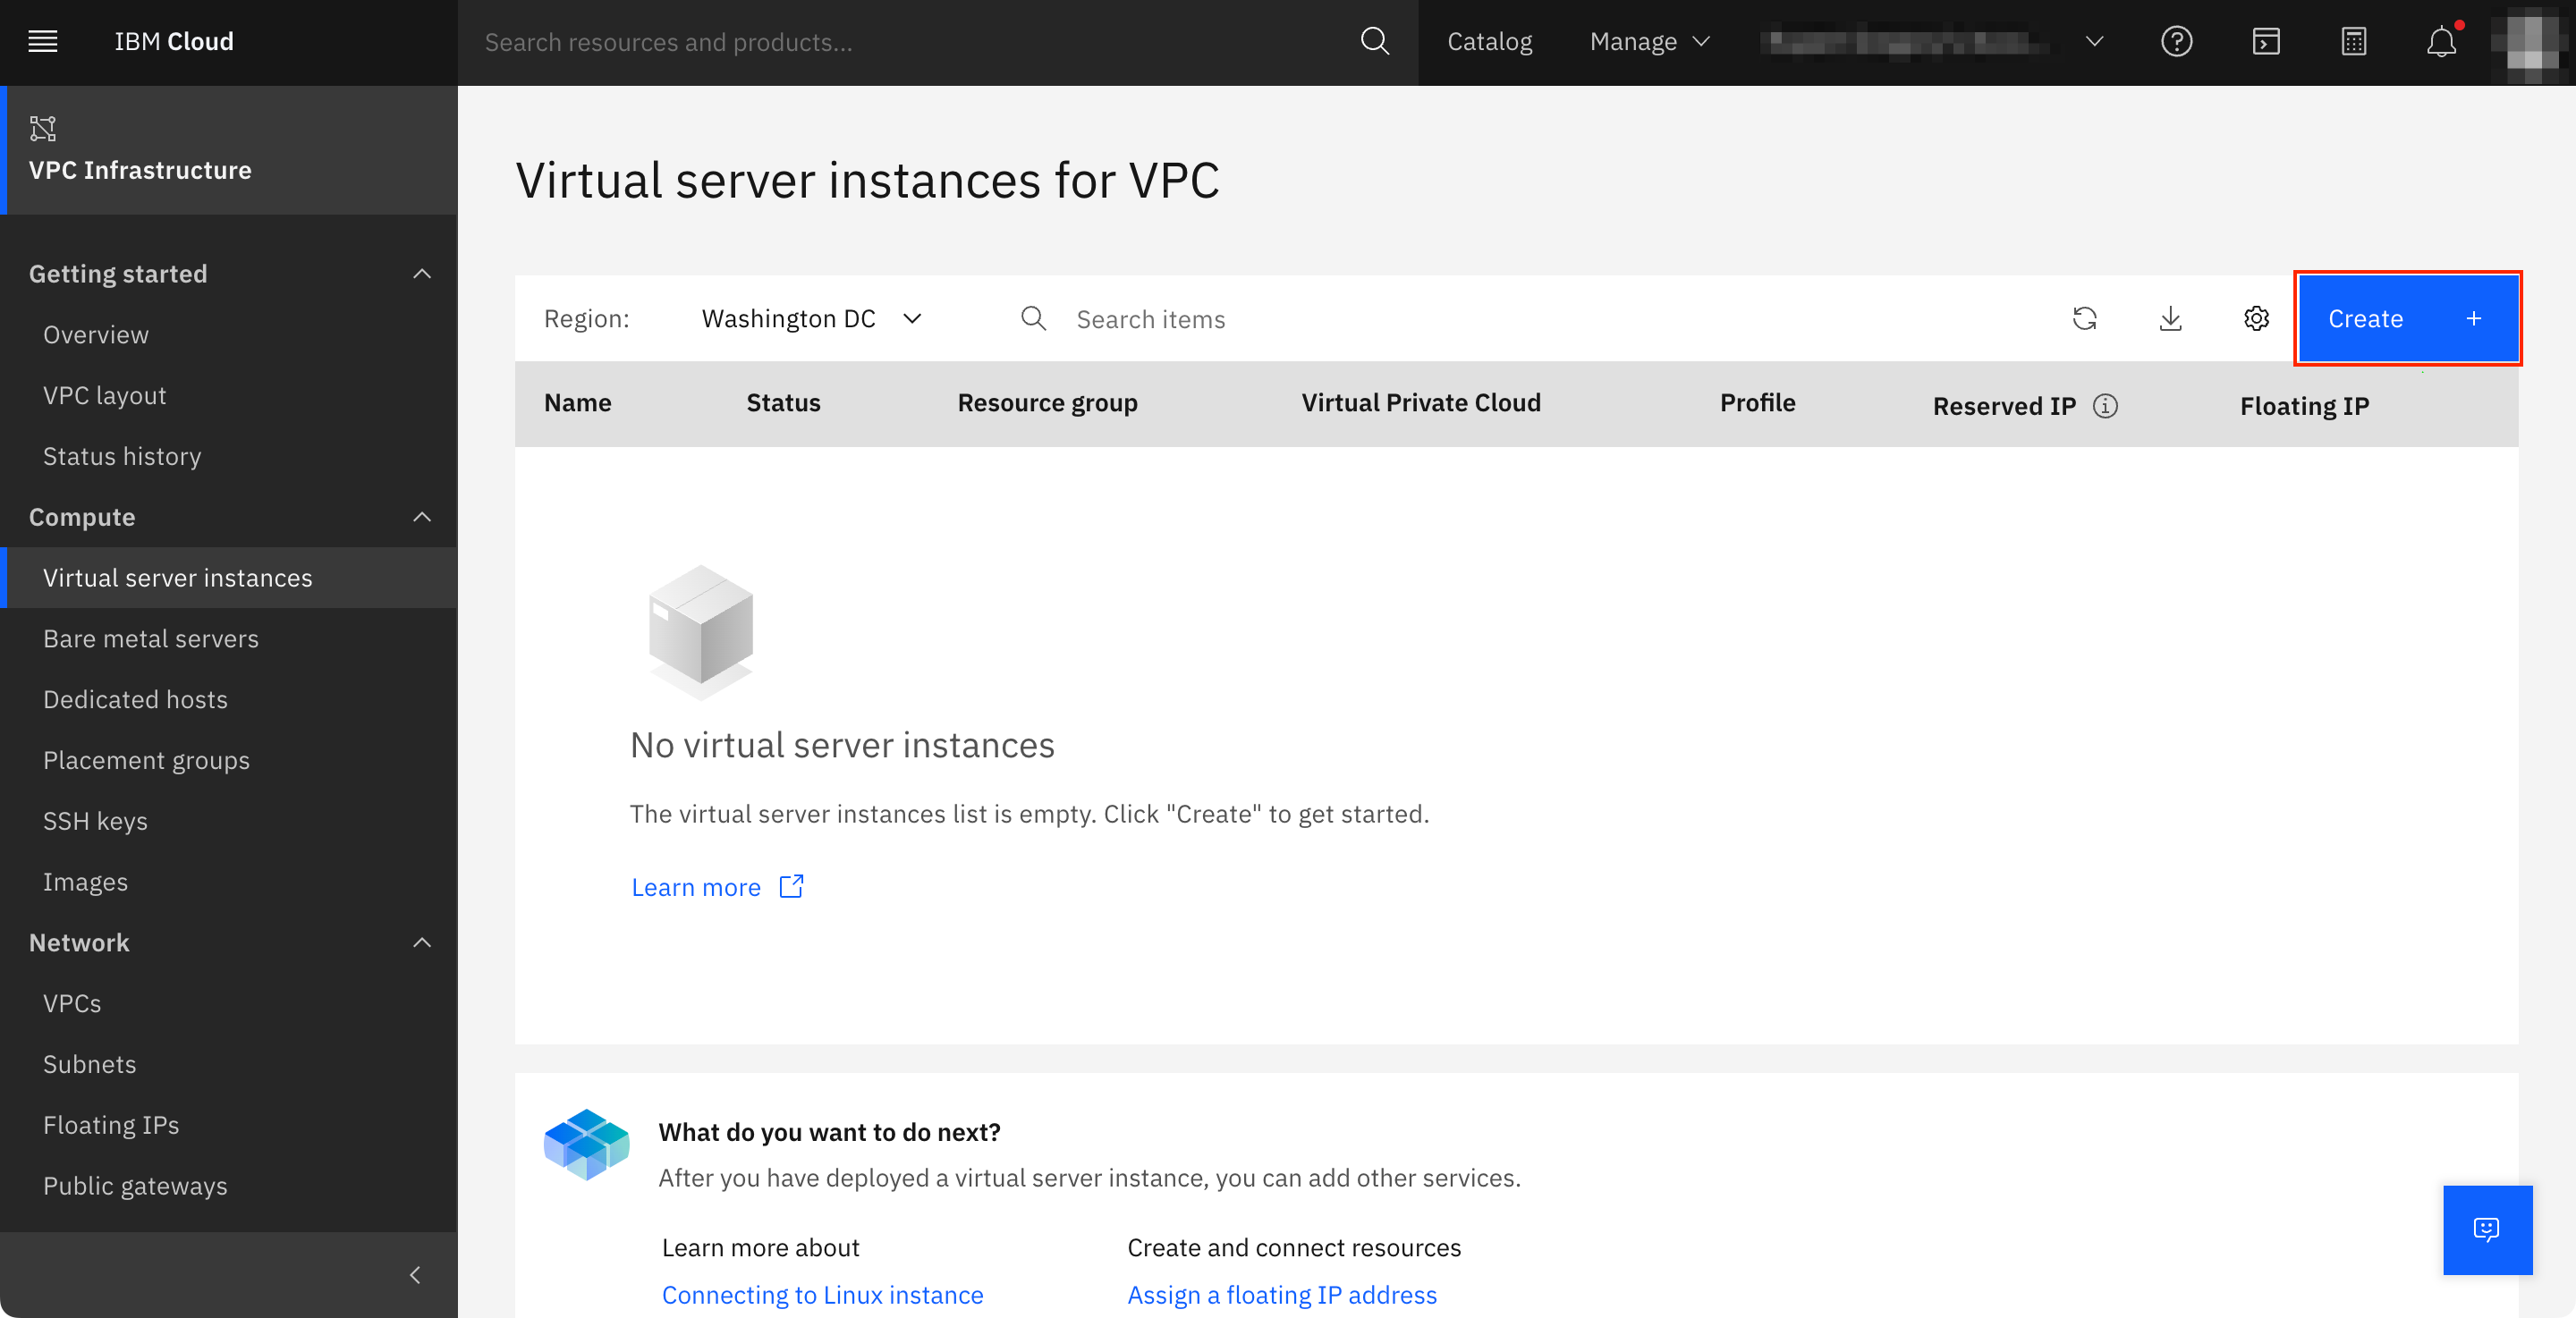Screen dimensions: 2576x1318
Task: Open notifications bell icon
Action: [x=2442, y=41]
